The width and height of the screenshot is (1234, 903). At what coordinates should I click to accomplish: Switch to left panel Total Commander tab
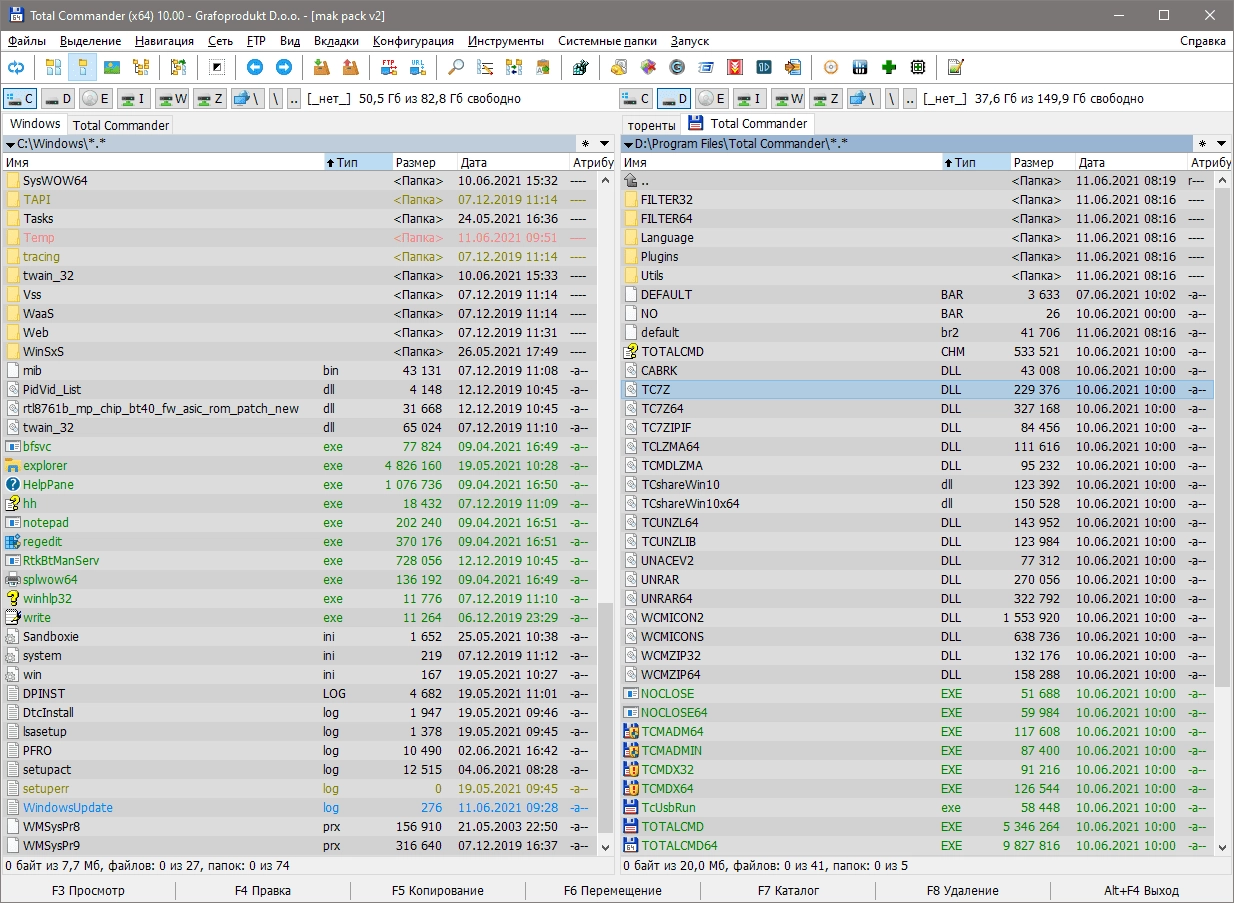pos(121,125)
